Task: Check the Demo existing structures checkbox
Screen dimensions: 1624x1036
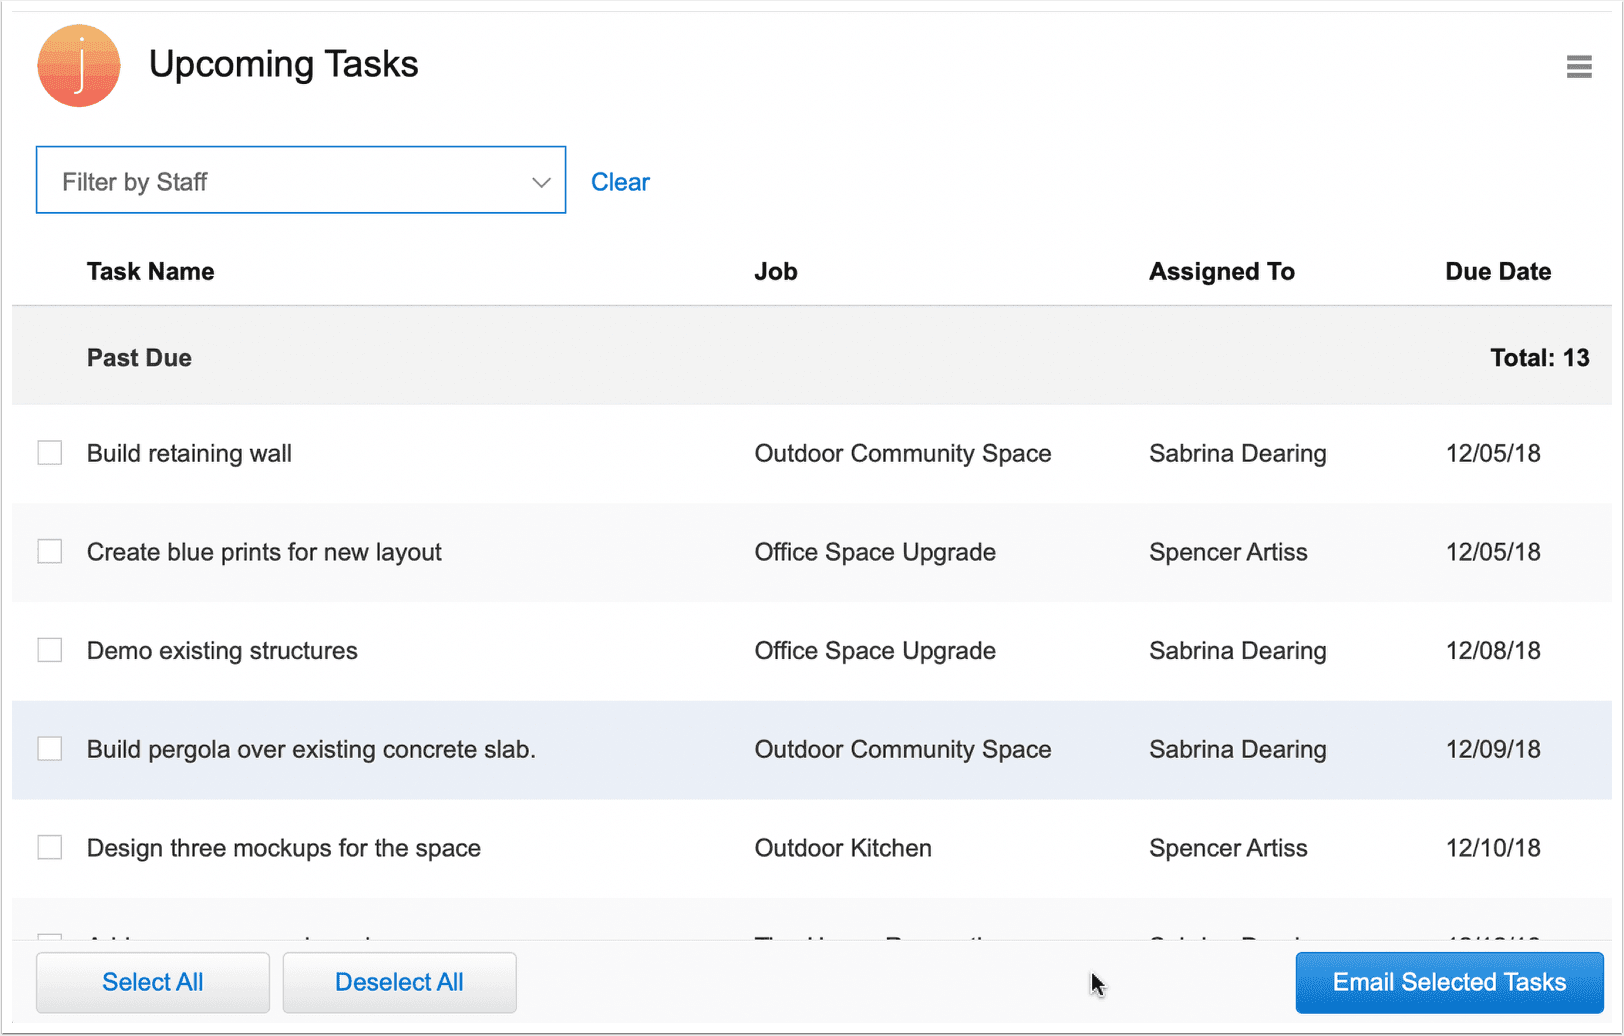Action: [49, 649]
